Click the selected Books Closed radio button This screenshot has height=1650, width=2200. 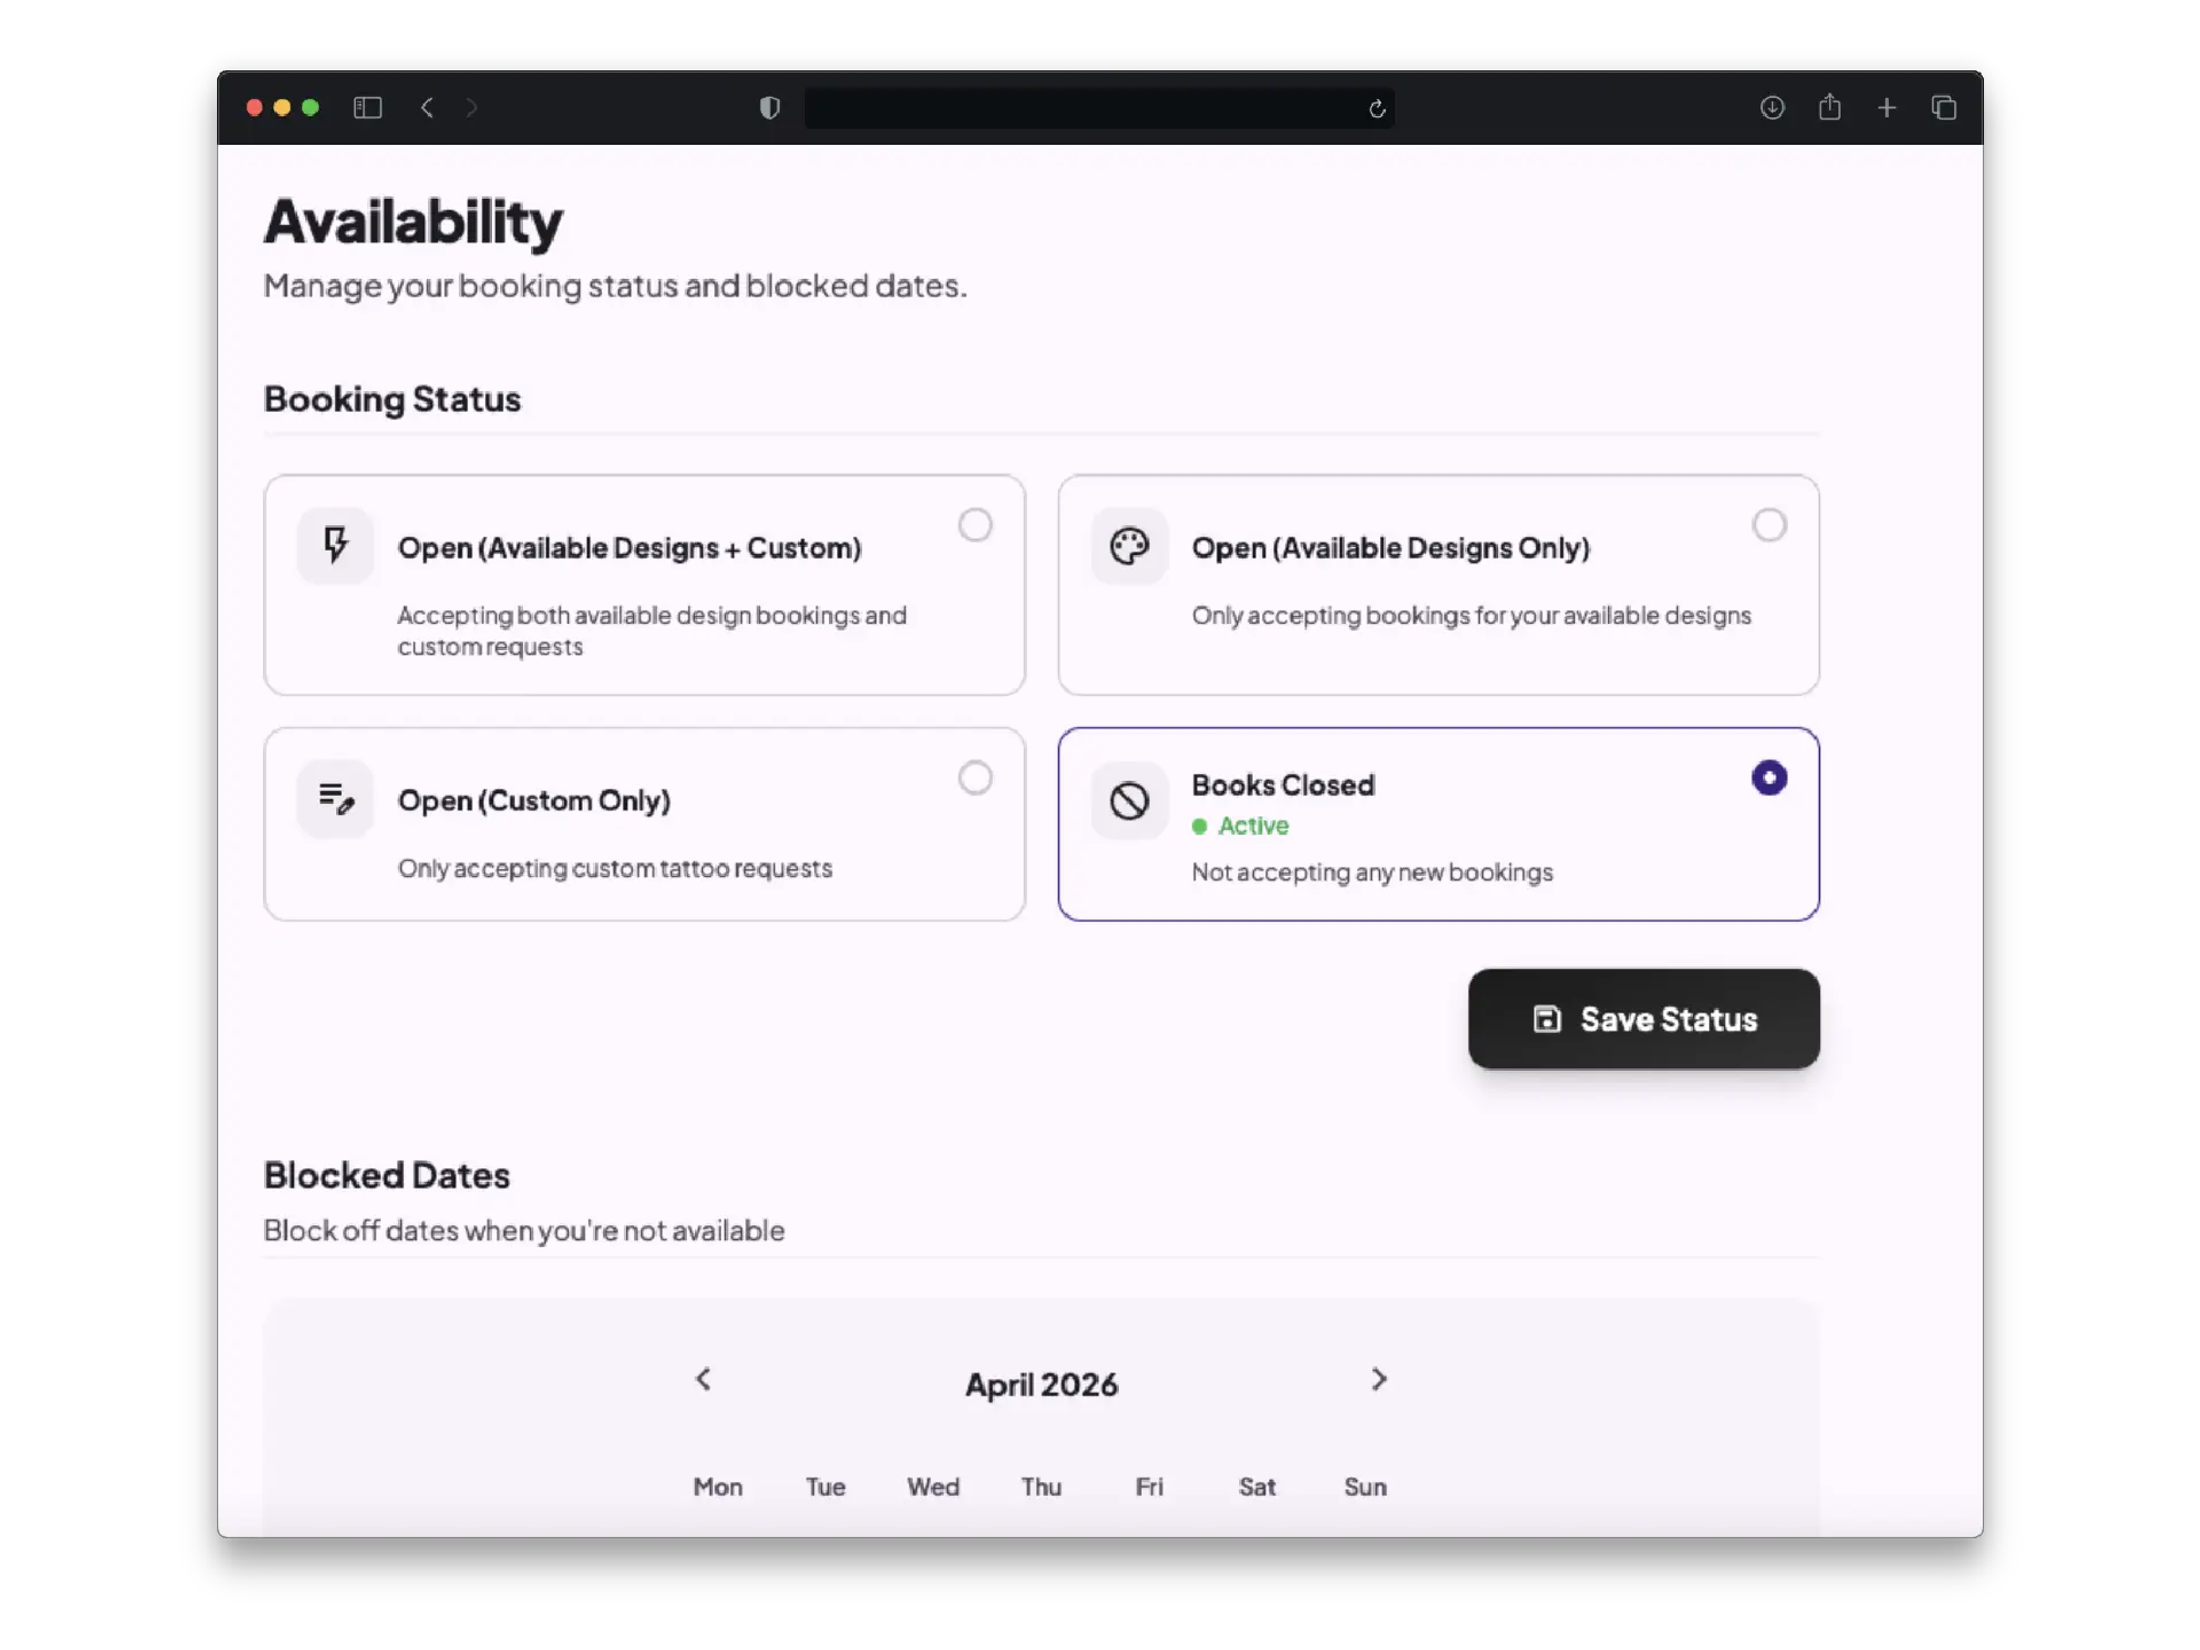(x=1769, y=777)
